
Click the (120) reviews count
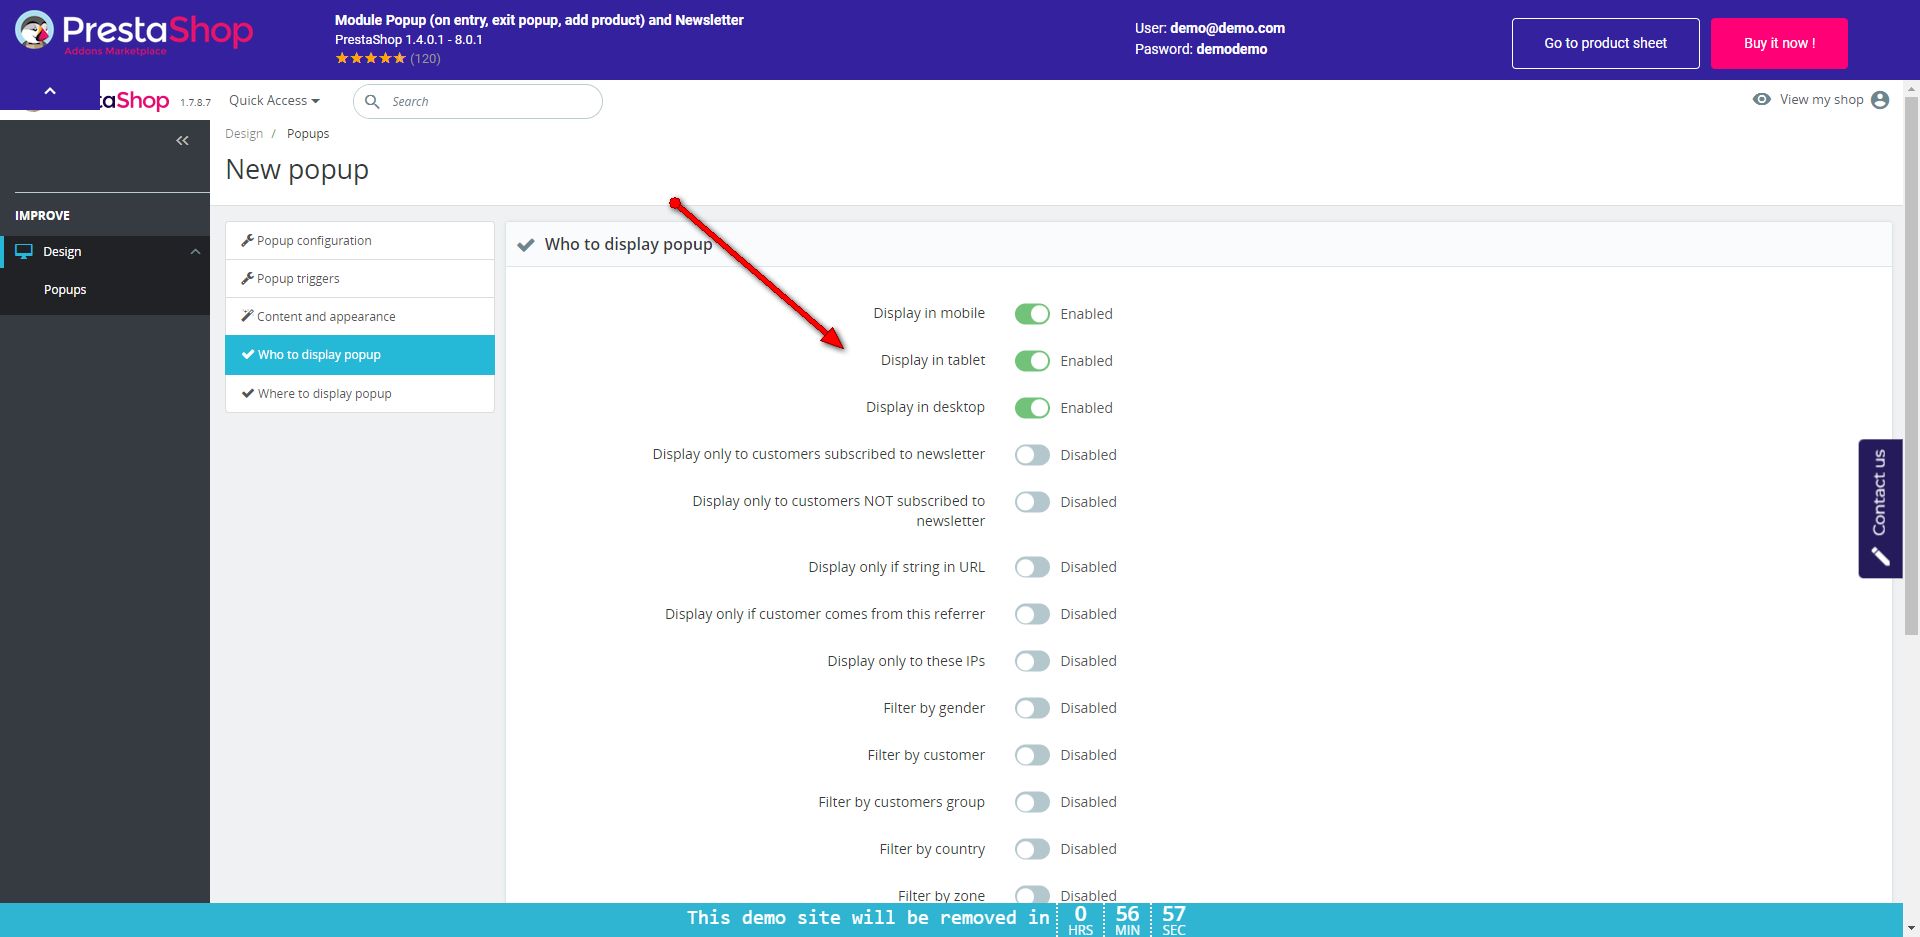tap(425, 58)
